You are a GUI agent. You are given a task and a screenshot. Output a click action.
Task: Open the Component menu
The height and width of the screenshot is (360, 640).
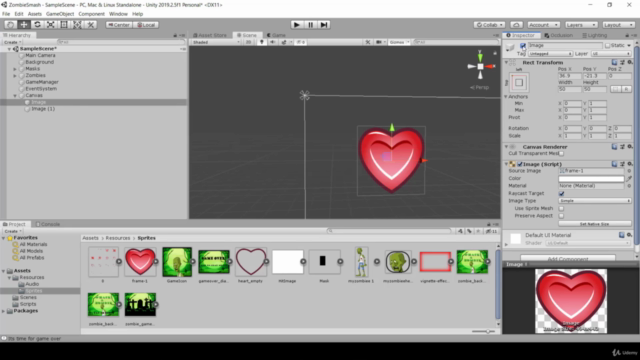[x=91, y=14]
